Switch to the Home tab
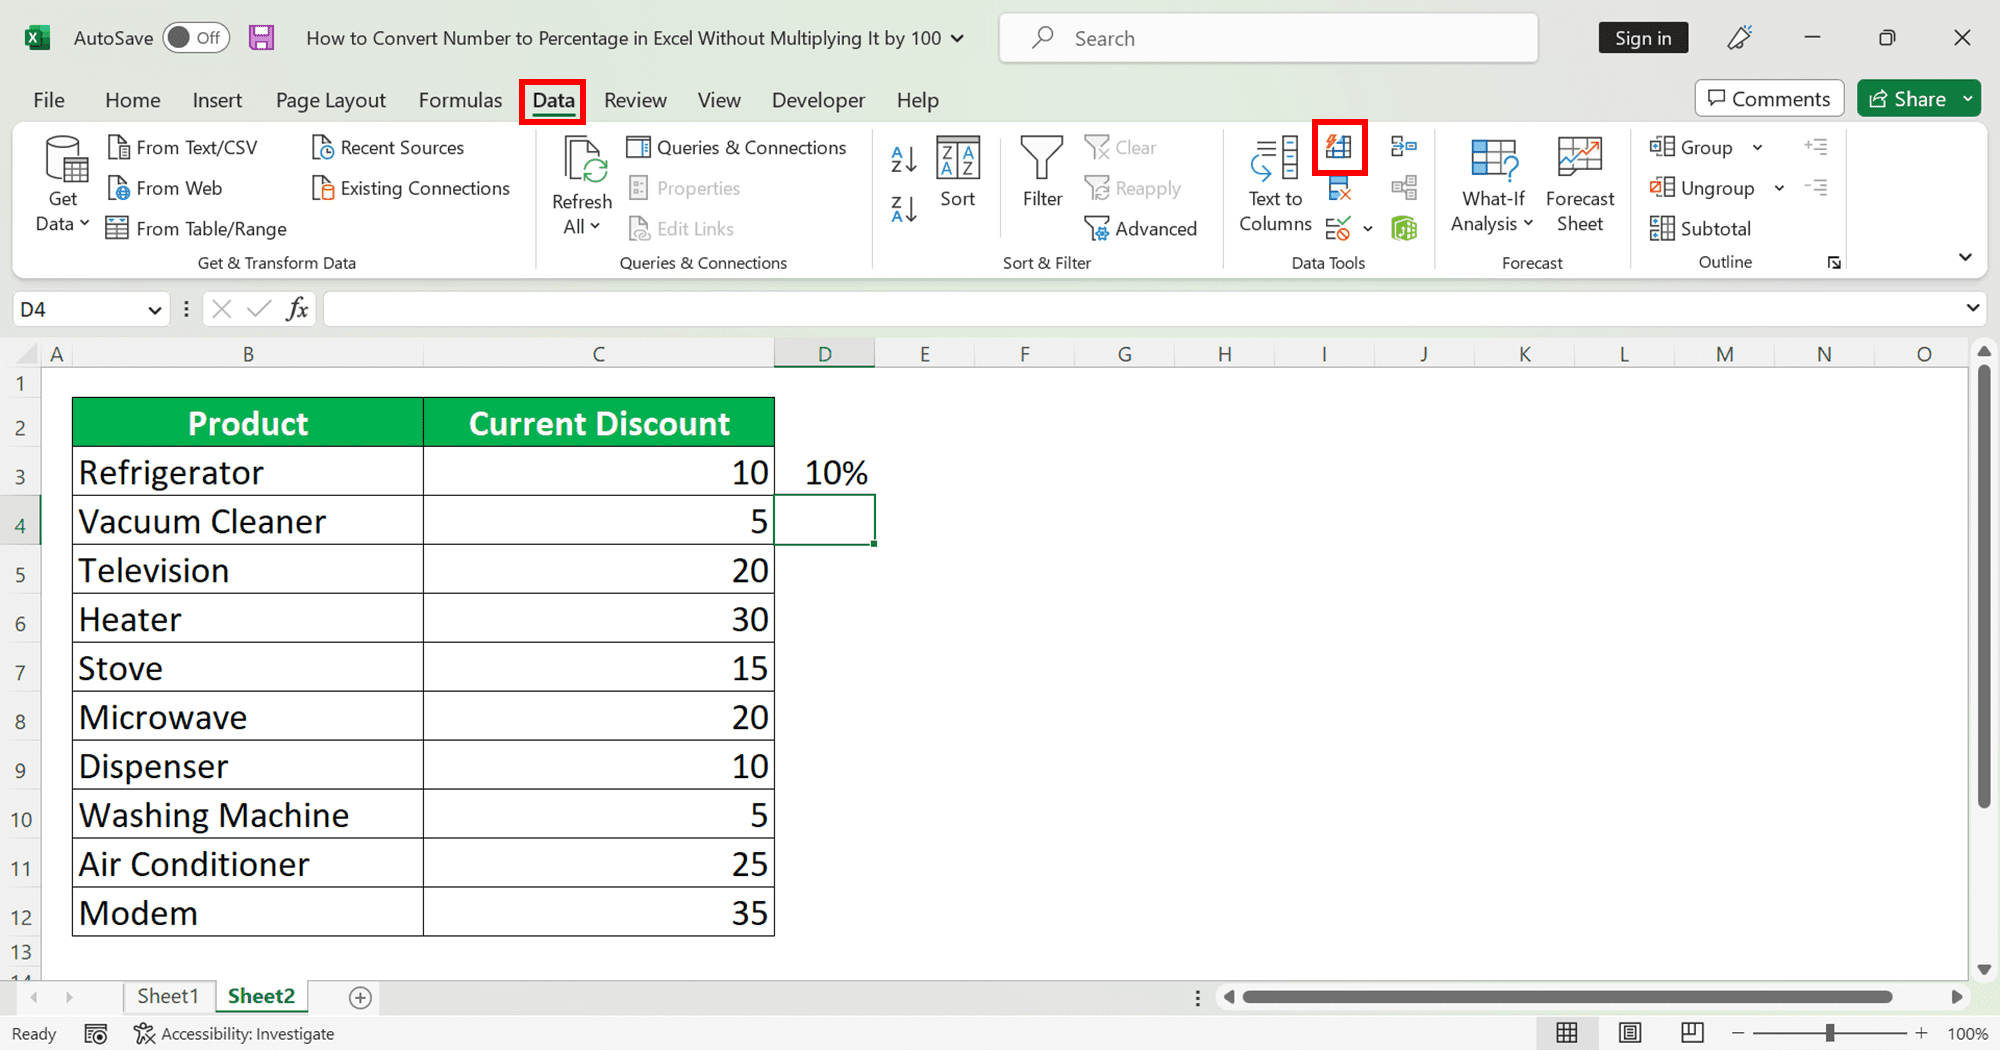The width and height of the screenshot is (2000, 1050). point(132,100)
